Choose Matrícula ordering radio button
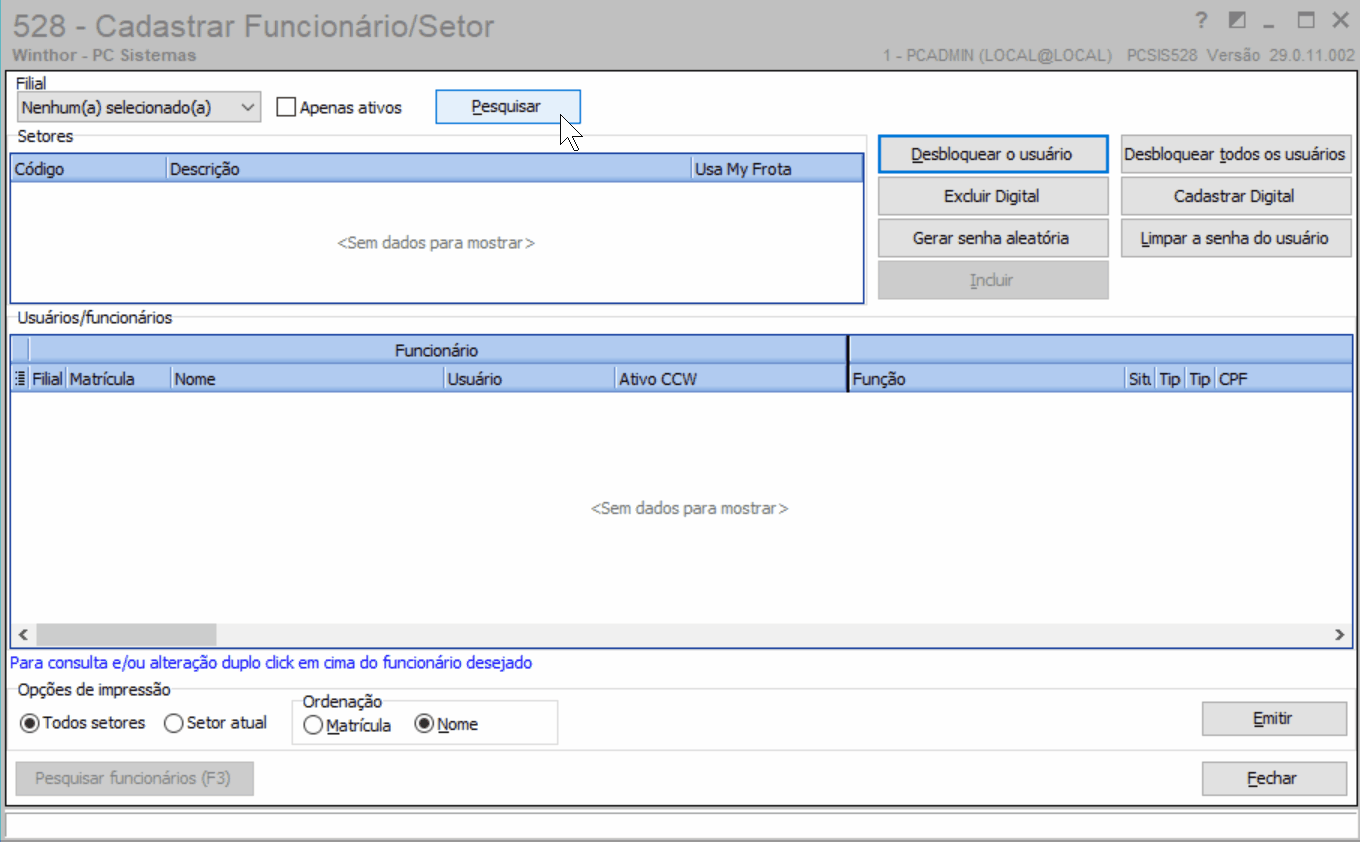 coord(313,725)
